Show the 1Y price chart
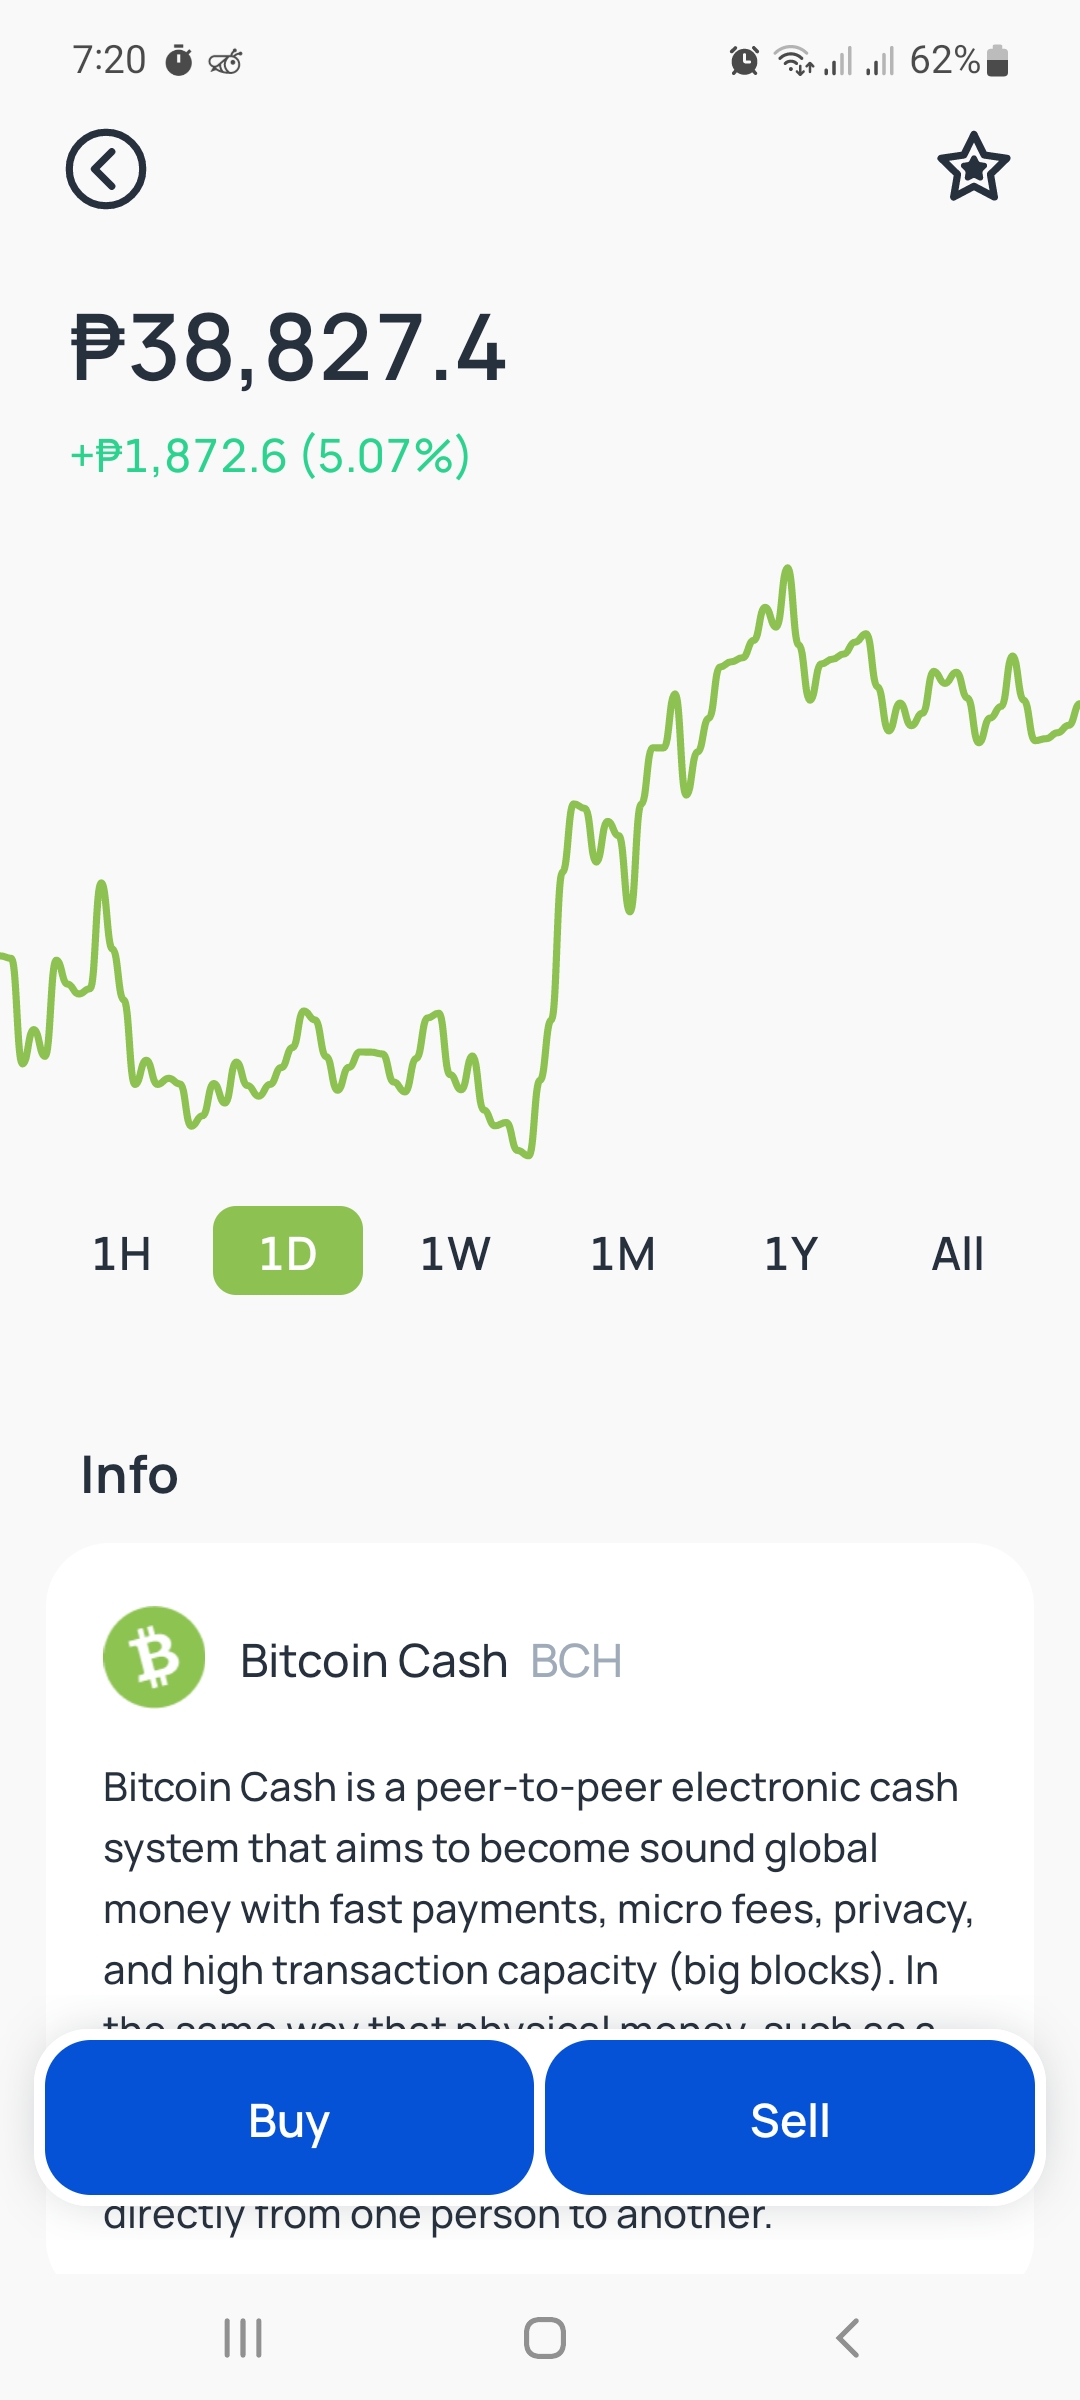The image size is (1080, 2400). [x=790, y=1253]
